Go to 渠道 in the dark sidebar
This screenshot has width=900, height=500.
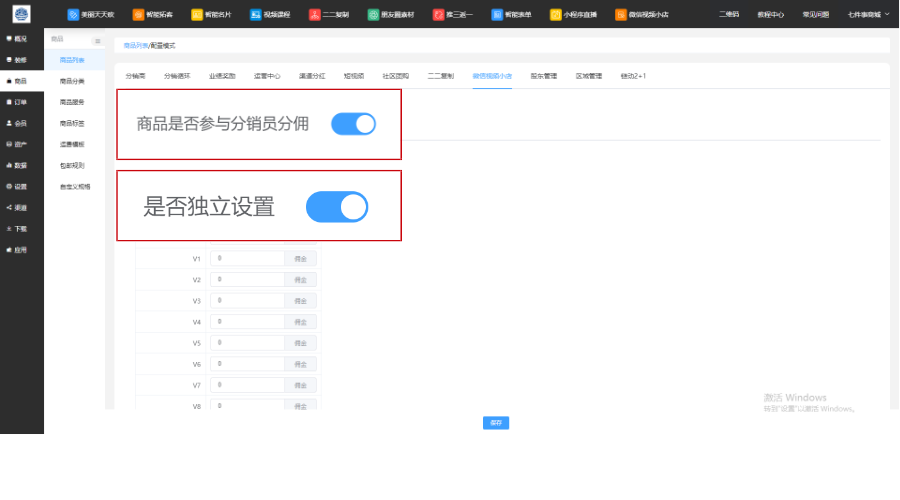click(x=17, y=207)
